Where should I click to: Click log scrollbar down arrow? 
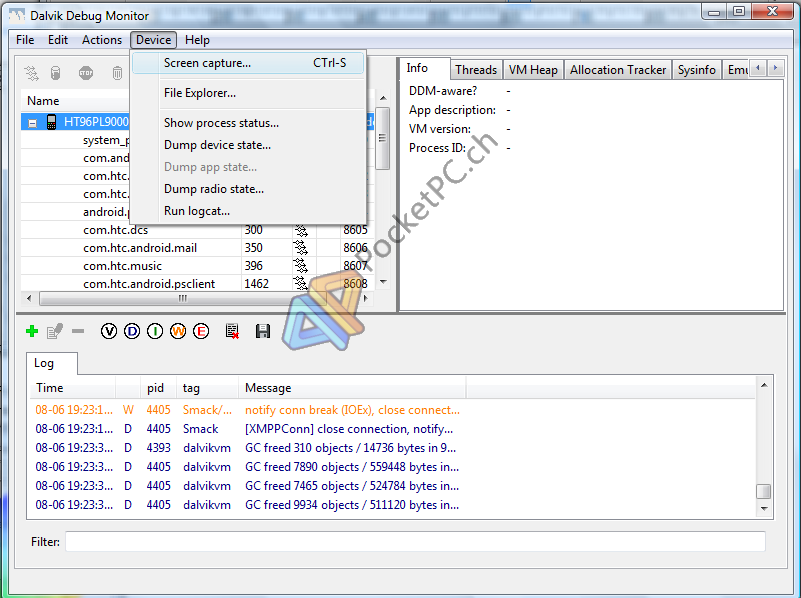pos(764,509)
